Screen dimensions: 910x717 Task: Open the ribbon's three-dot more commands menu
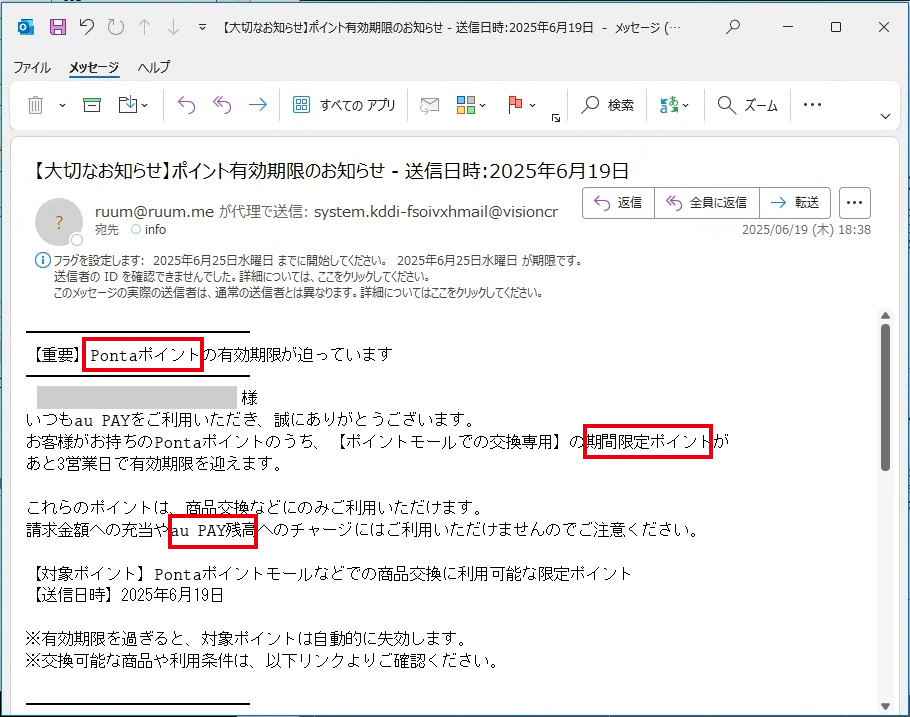click(x=812, y=105)
